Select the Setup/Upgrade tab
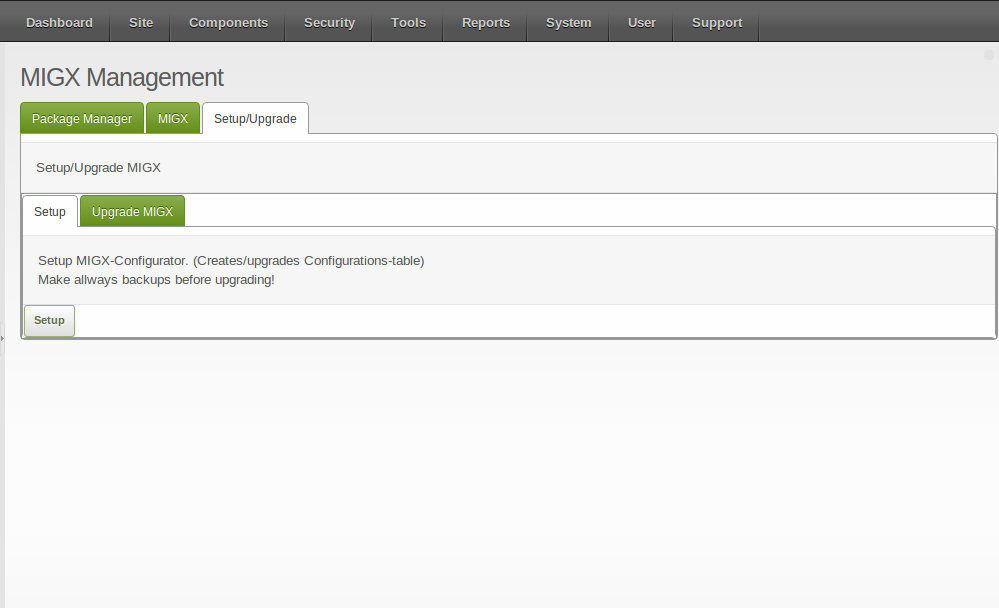Viewport: 999px width, 608px height. tap(255, 119)
